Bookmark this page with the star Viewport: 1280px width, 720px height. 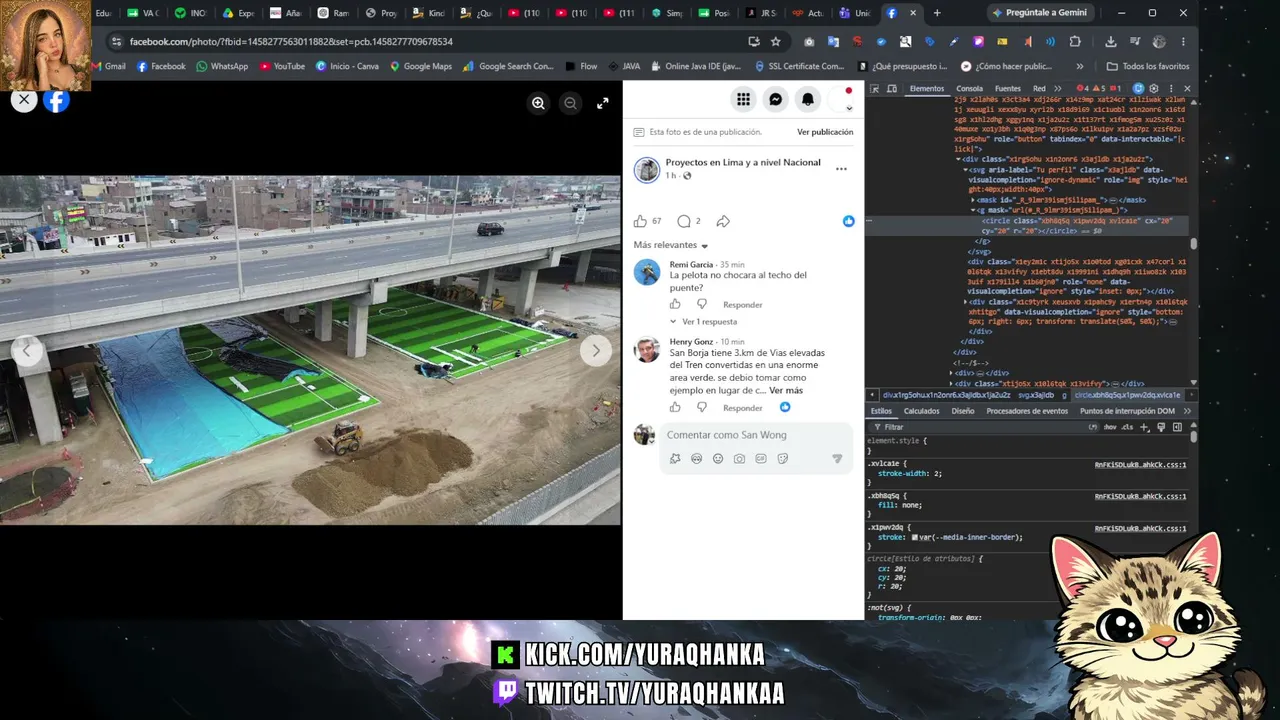[775, 42]
